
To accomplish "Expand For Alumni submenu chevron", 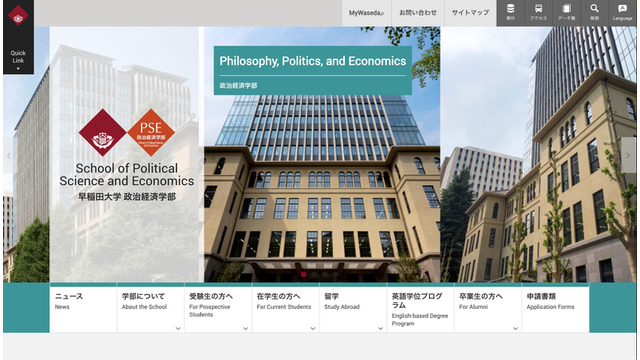I will tap(515, 328).
